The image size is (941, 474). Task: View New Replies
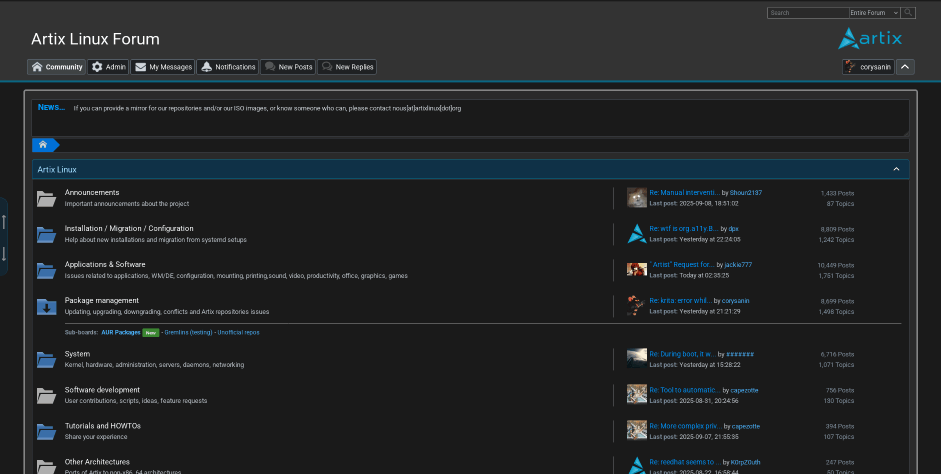(x=347, y=67)
